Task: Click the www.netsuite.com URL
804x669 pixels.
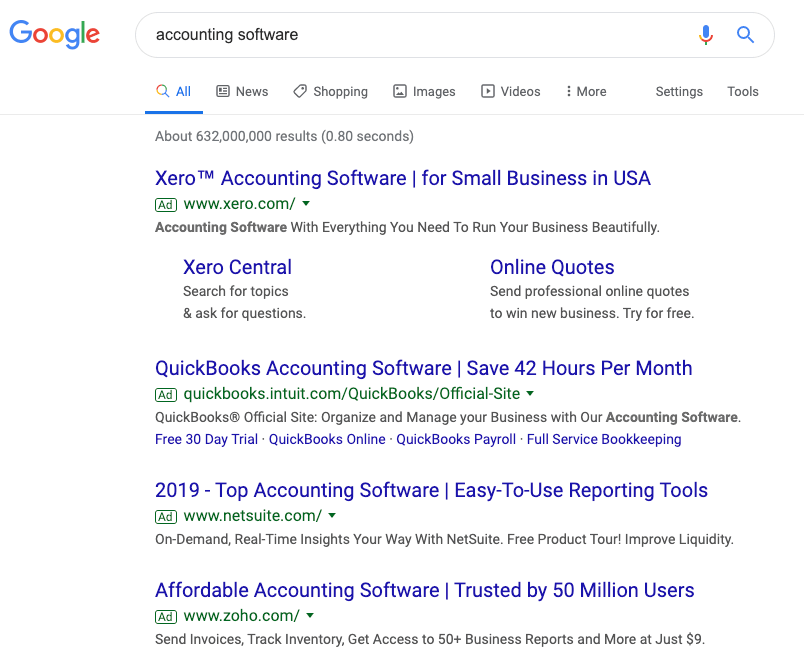Action: point(253,516)
